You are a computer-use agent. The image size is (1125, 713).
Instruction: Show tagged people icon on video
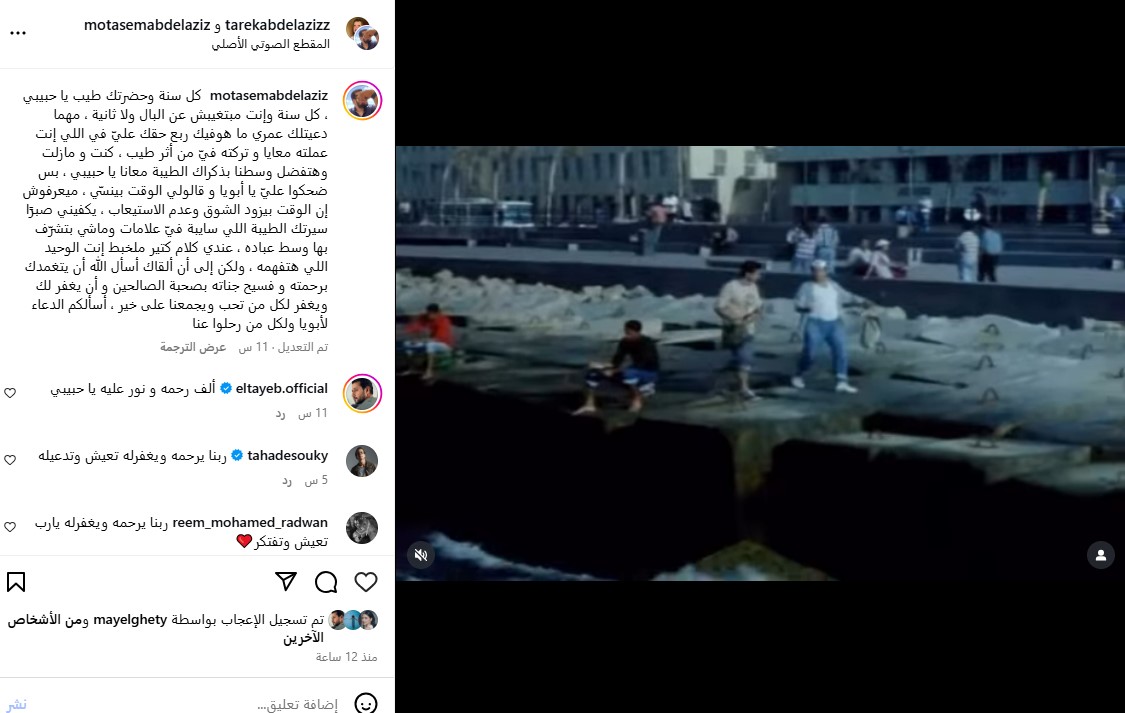1101,554
